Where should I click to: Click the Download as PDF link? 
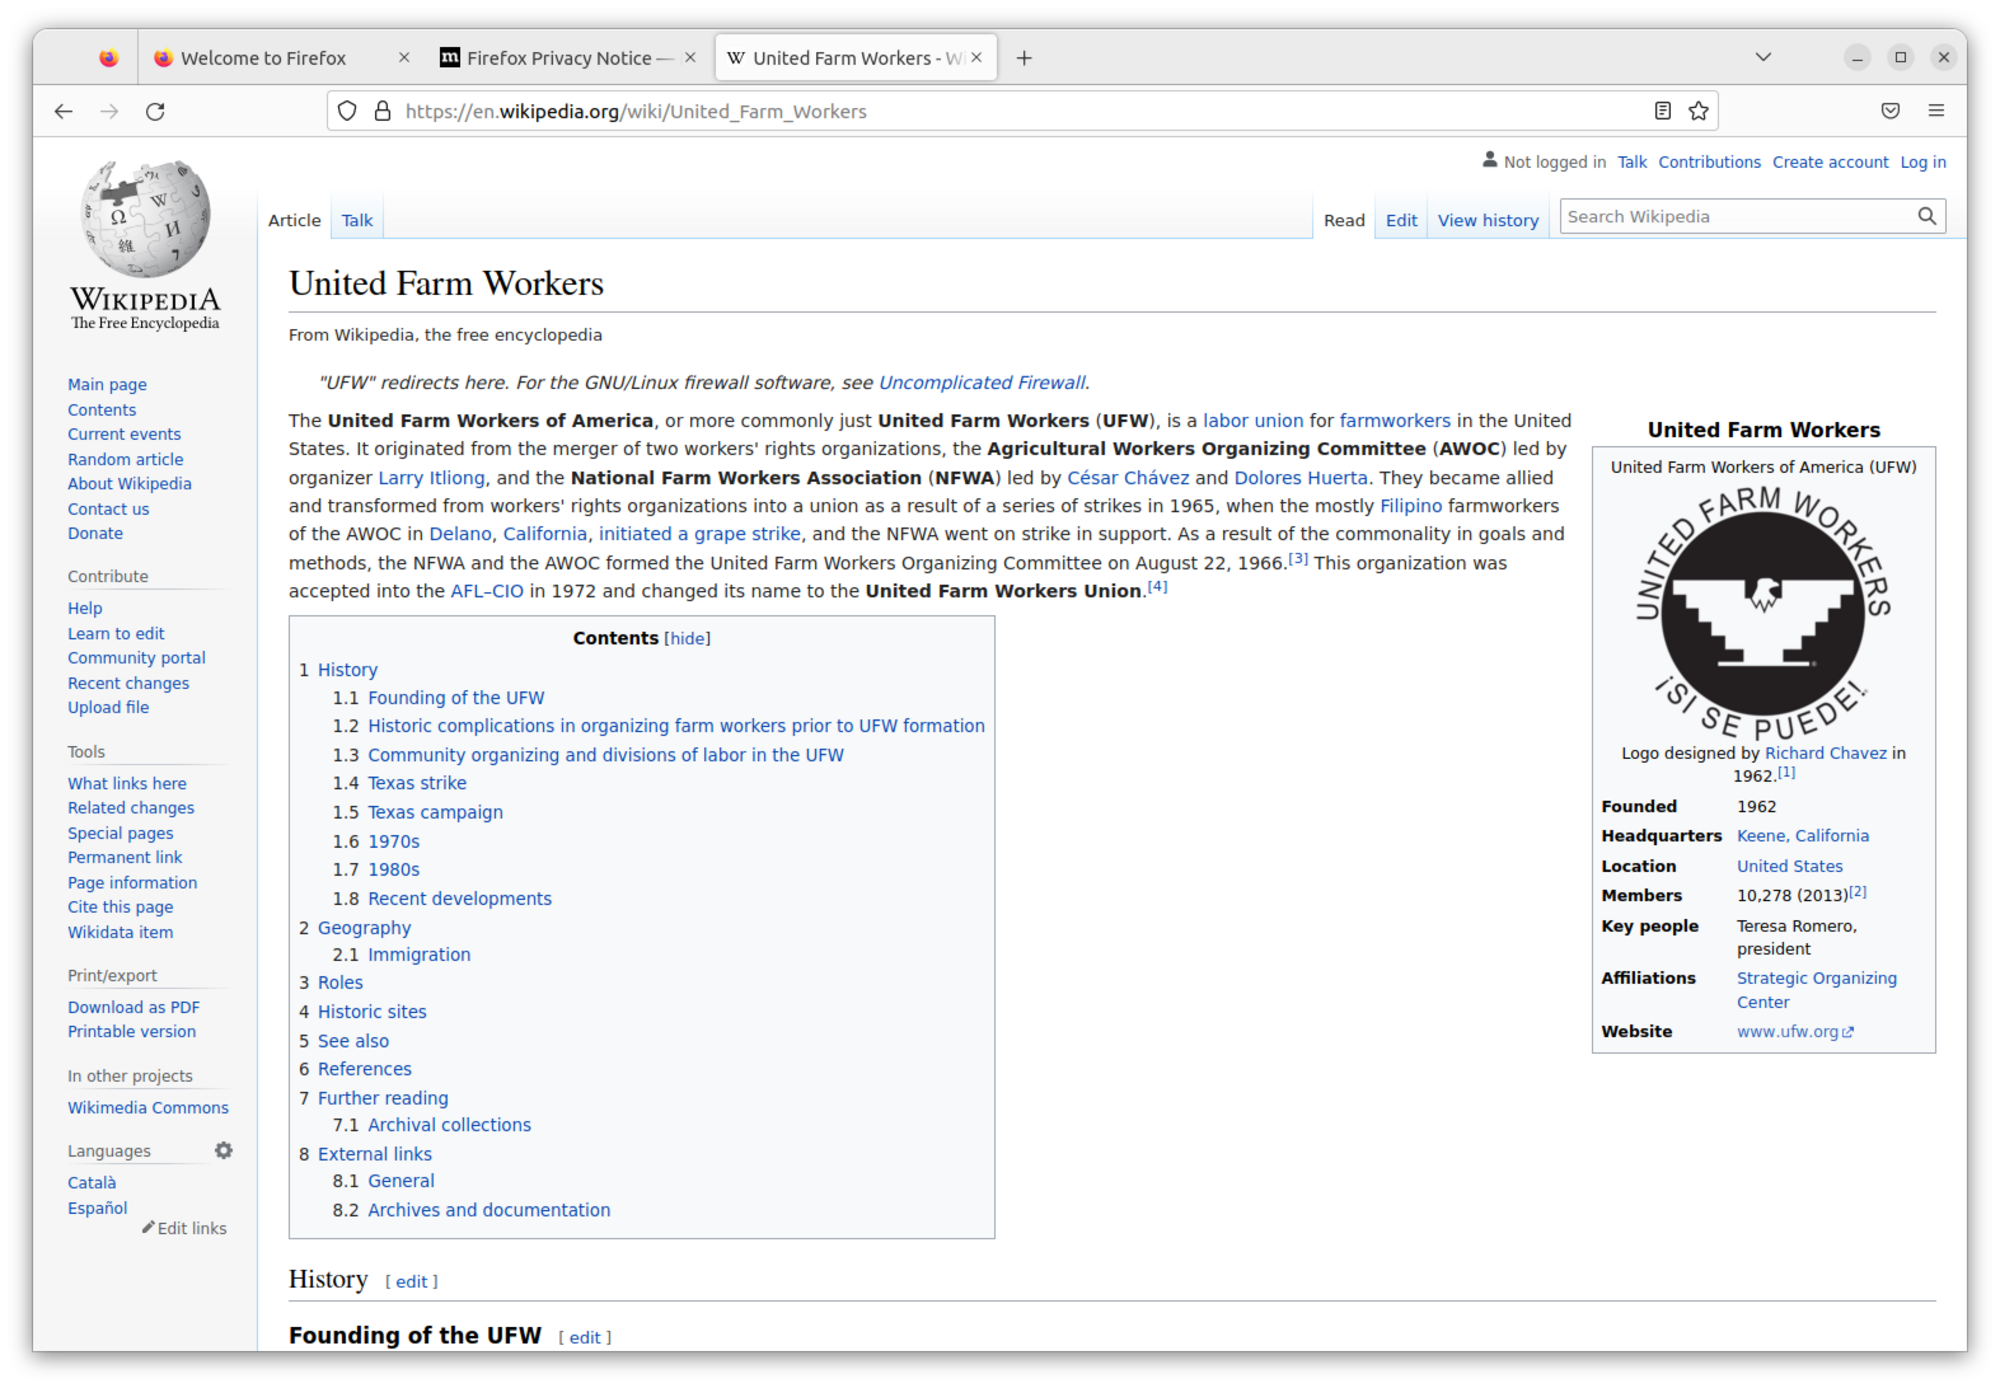click(x=133, y=1007)
